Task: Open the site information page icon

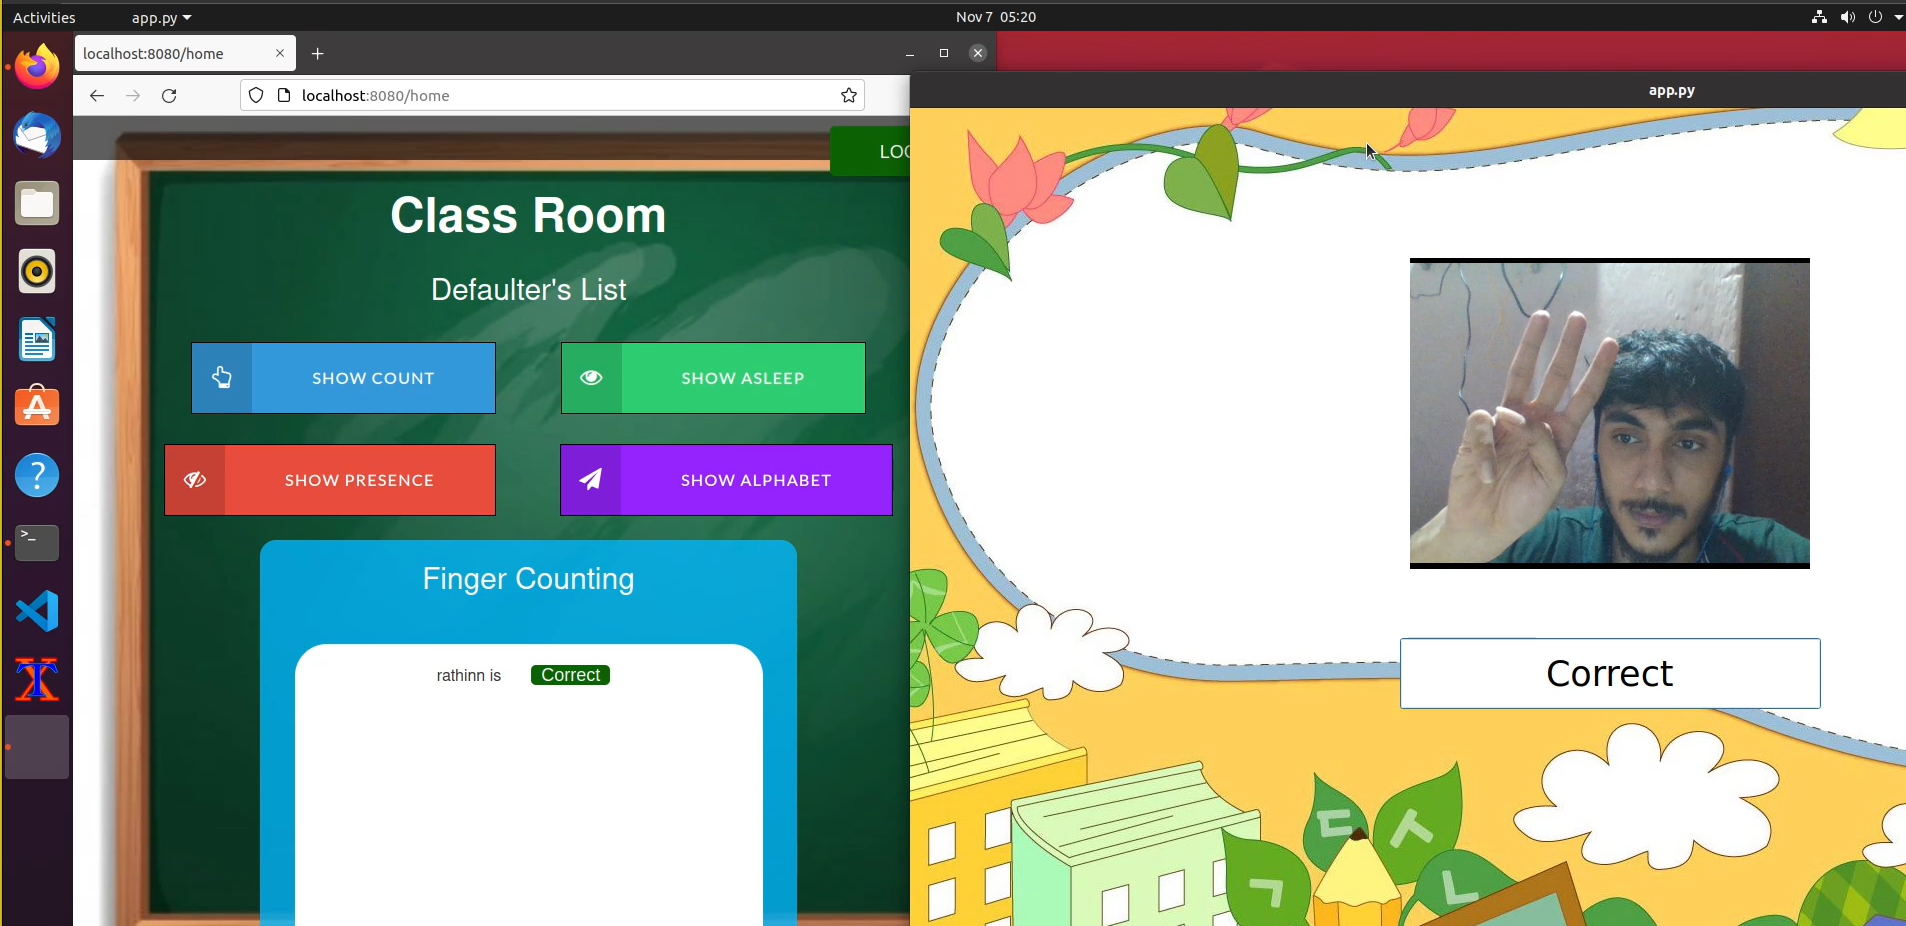Action: click(284, 95)
